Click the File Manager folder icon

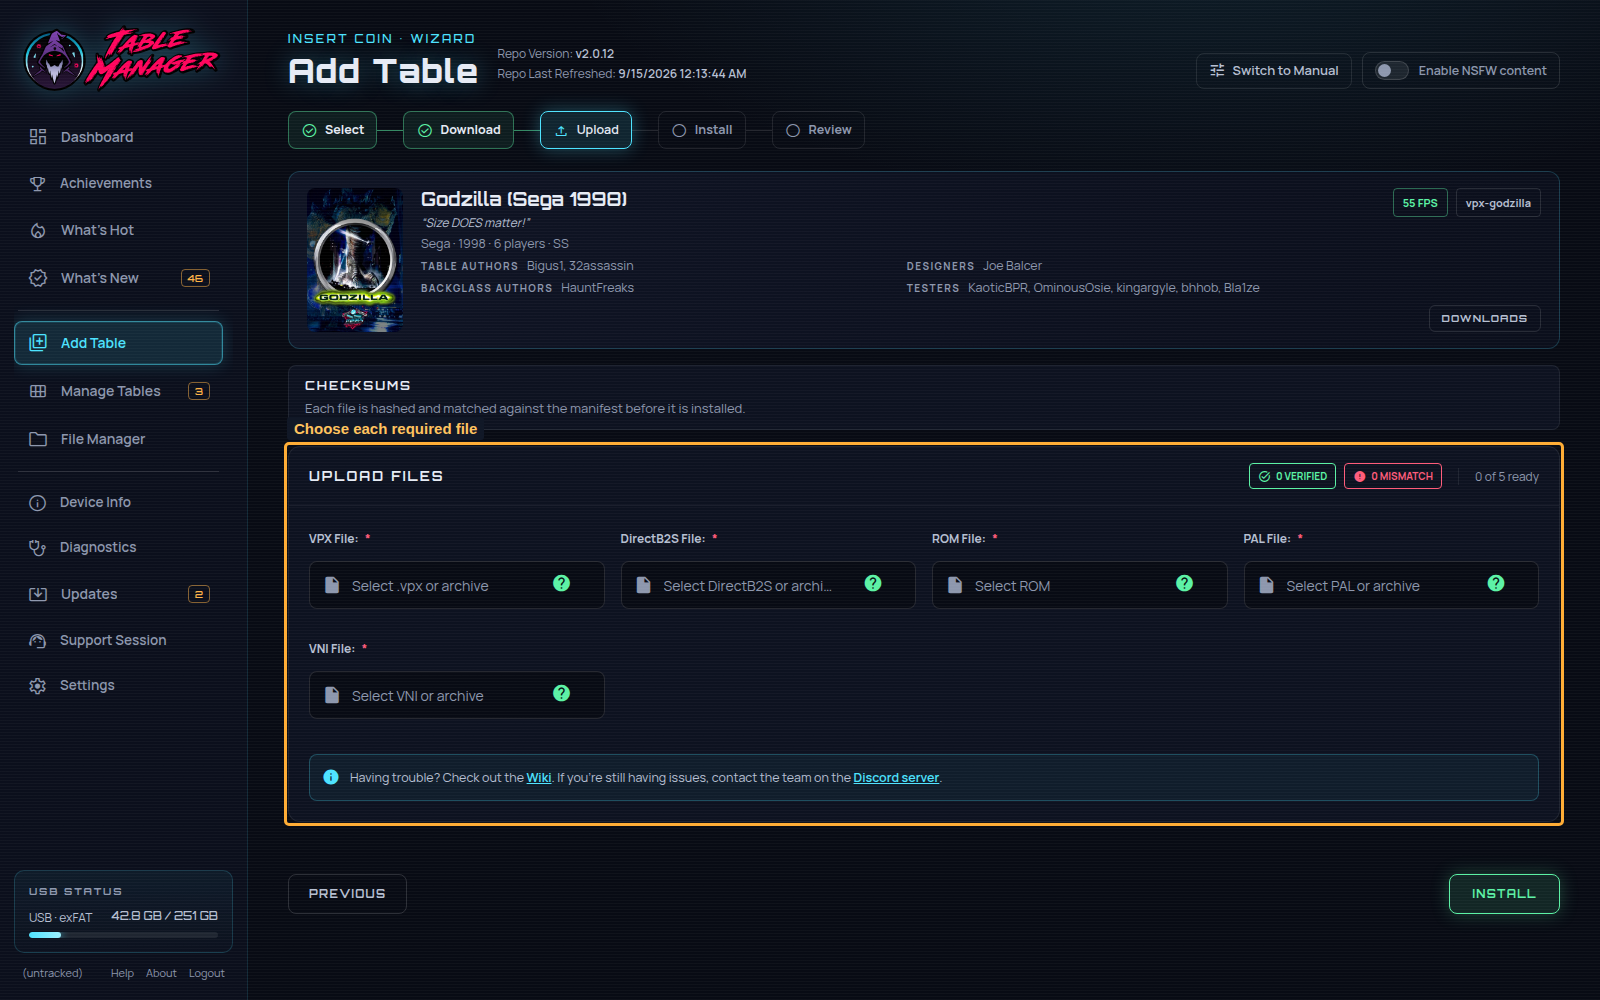click(38, 439)
